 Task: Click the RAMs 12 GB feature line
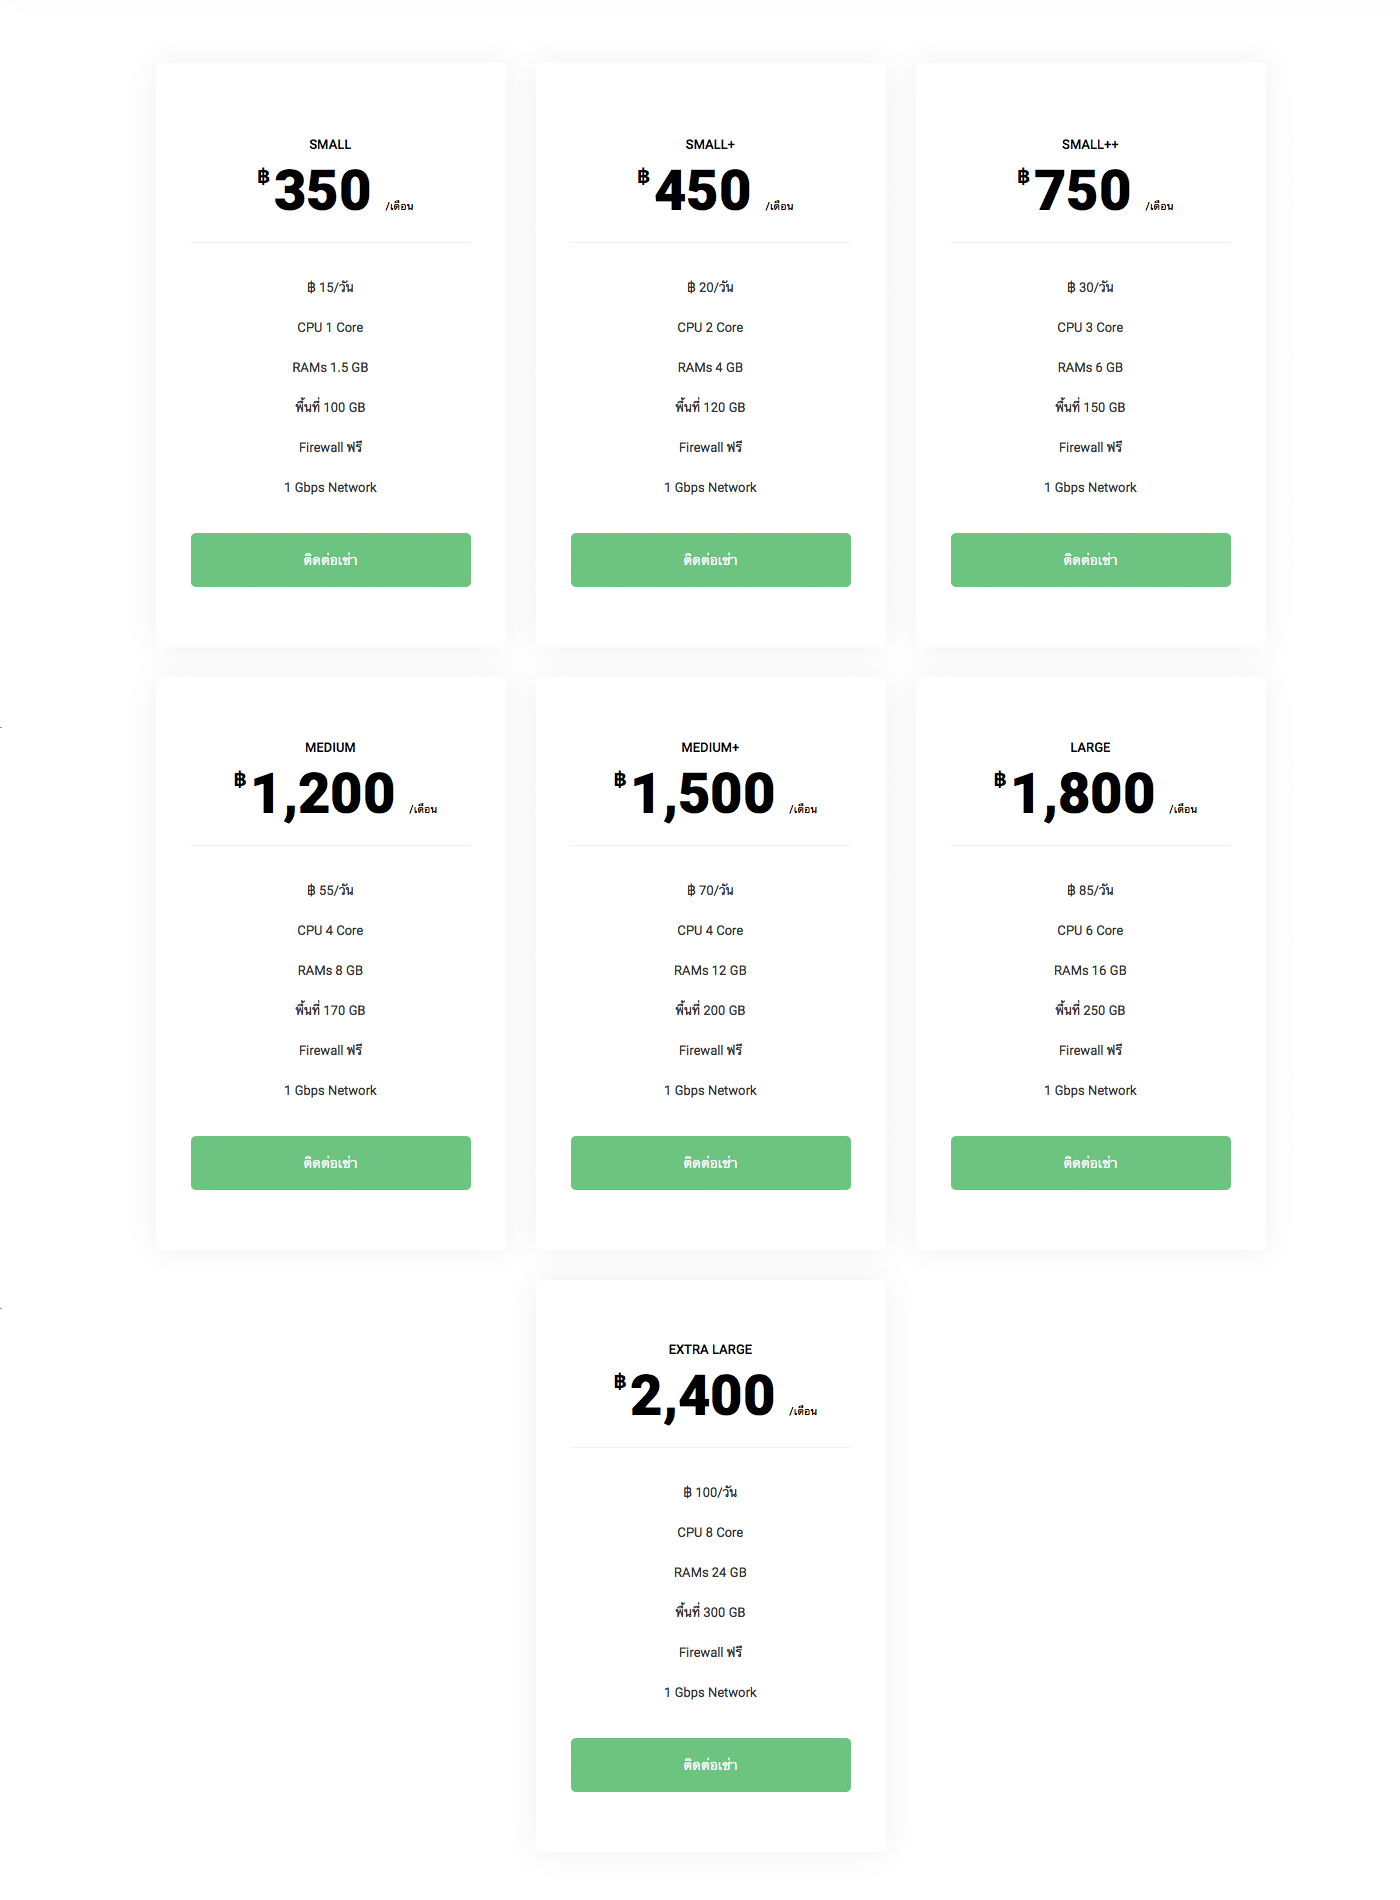710,970
